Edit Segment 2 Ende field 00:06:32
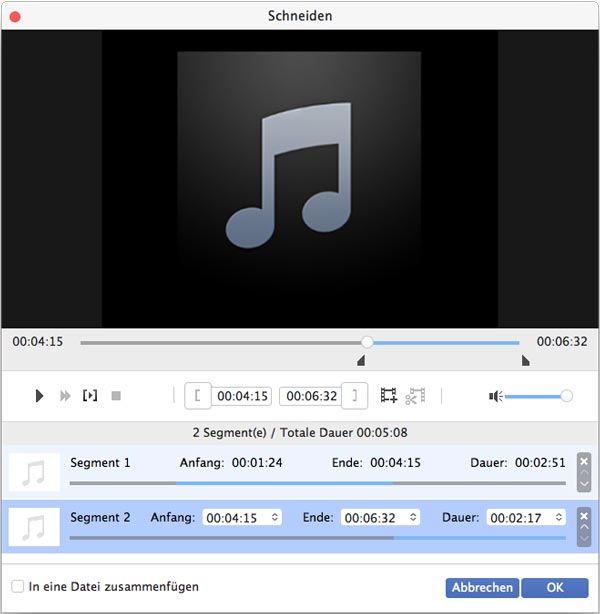Viewport: 600px width, 614px height. 380,517
